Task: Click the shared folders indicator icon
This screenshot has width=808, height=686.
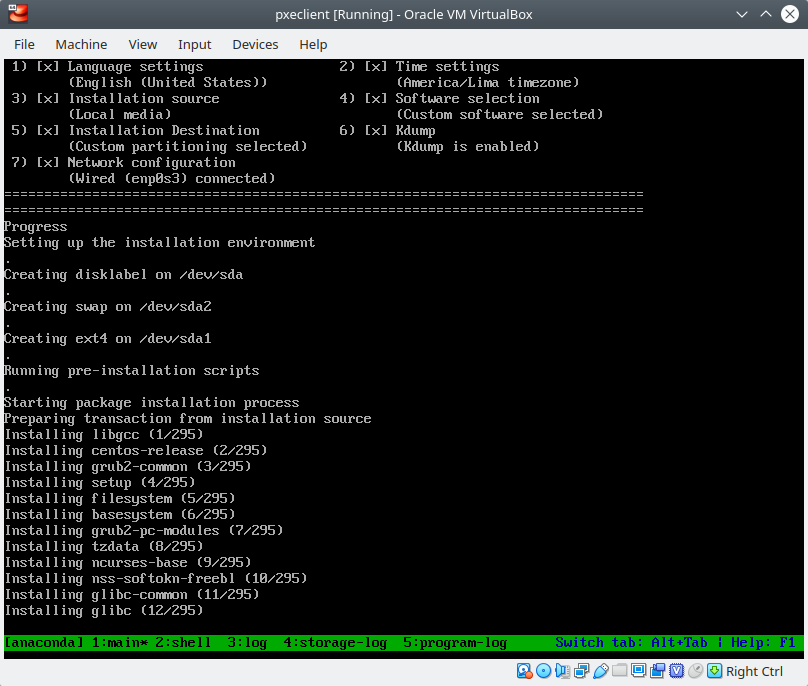Action: click(619, 671)
